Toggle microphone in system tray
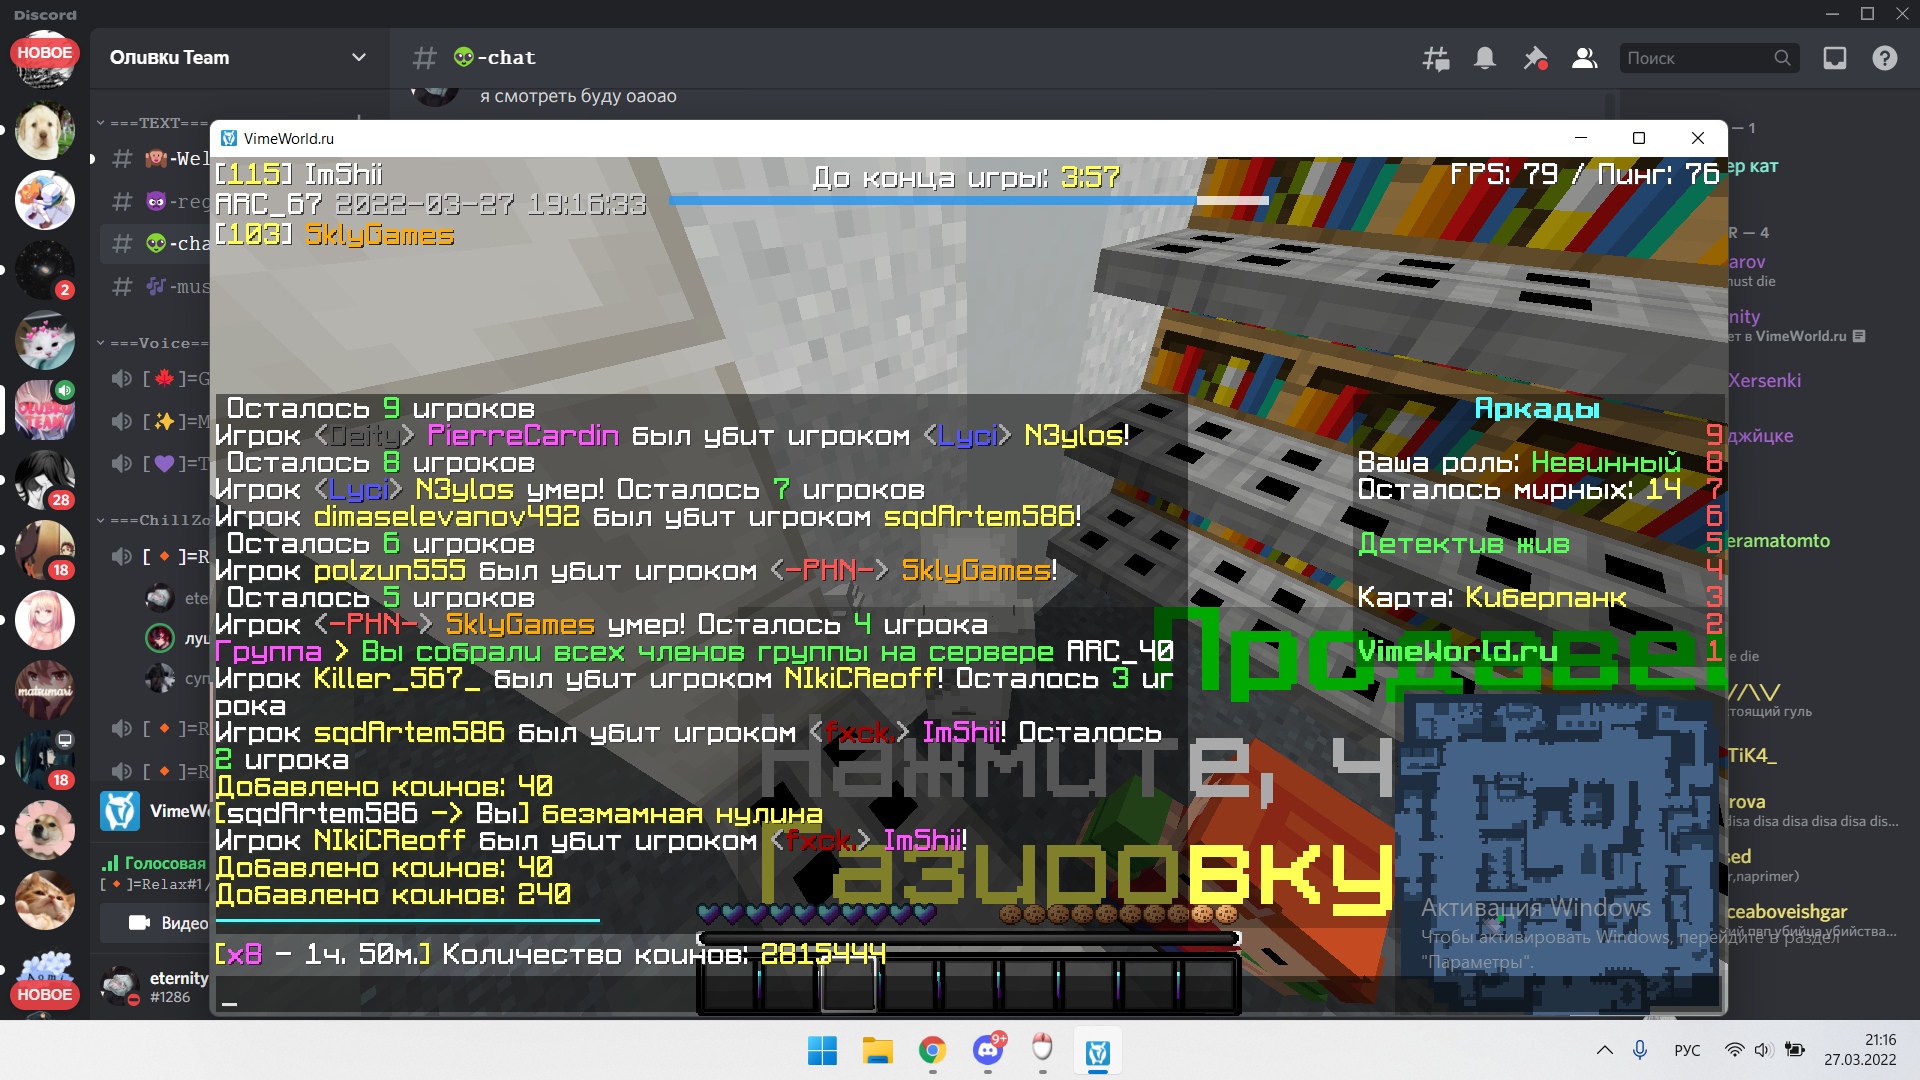 (1640, 1050)
